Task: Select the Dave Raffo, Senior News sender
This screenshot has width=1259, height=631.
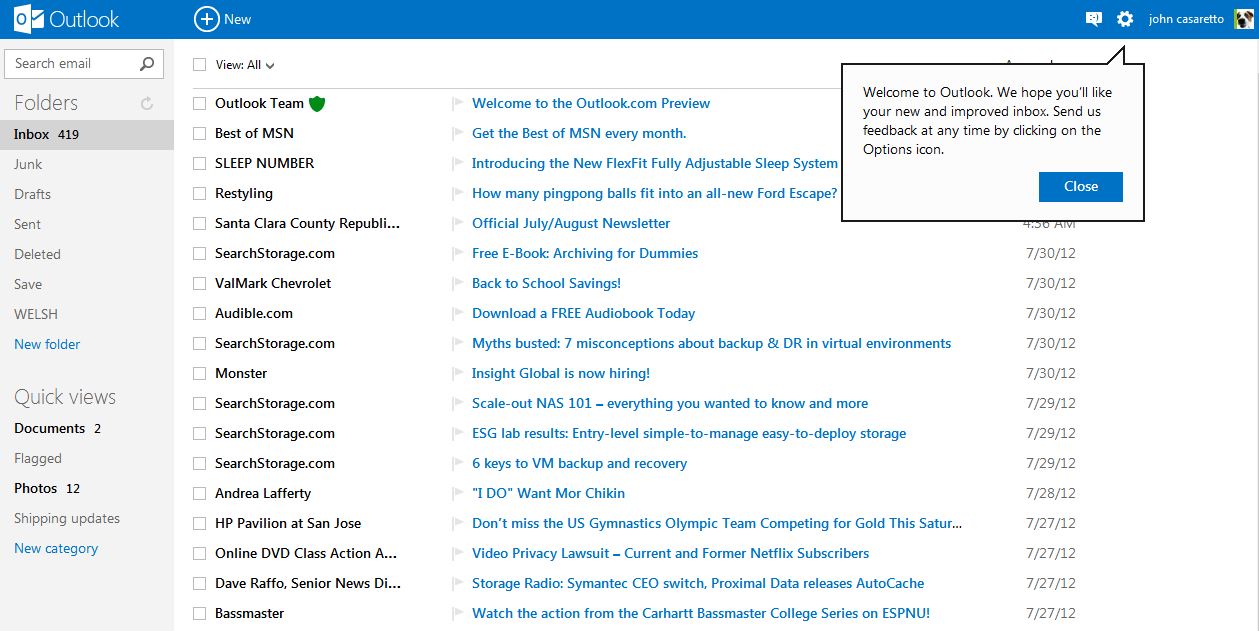Action: [307, 583]
